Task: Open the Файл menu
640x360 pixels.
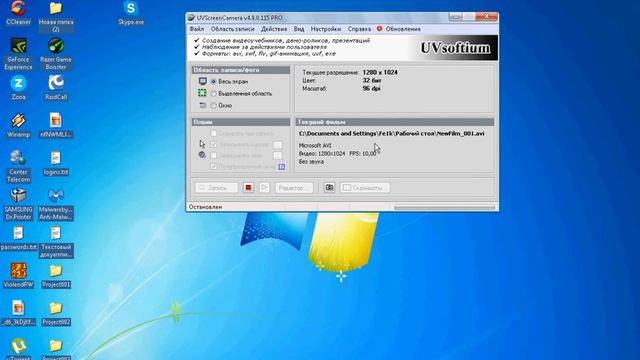Action: 196,29
